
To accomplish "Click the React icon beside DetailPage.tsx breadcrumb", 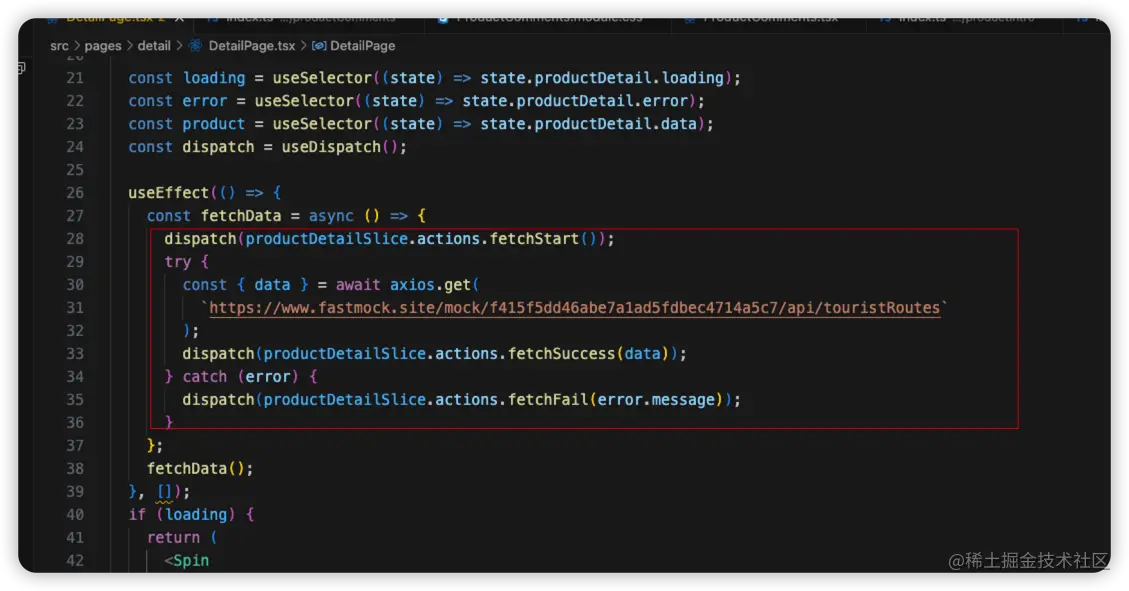I will coord(195,45).
